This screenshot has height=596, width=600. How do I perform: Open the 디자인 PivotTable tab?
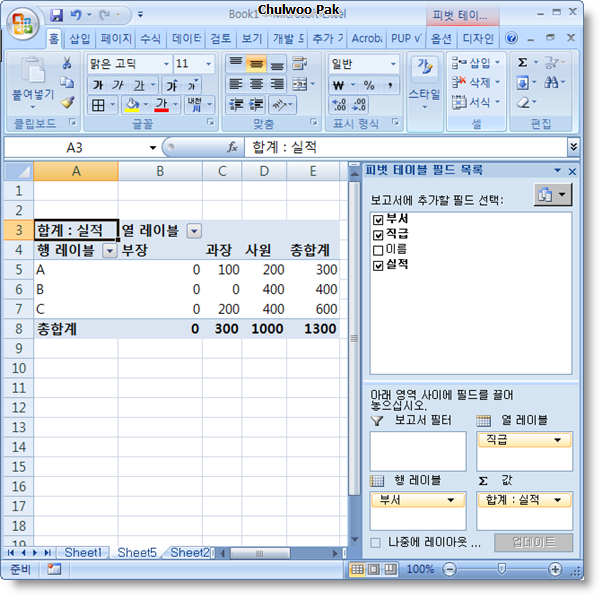[478, 38]
